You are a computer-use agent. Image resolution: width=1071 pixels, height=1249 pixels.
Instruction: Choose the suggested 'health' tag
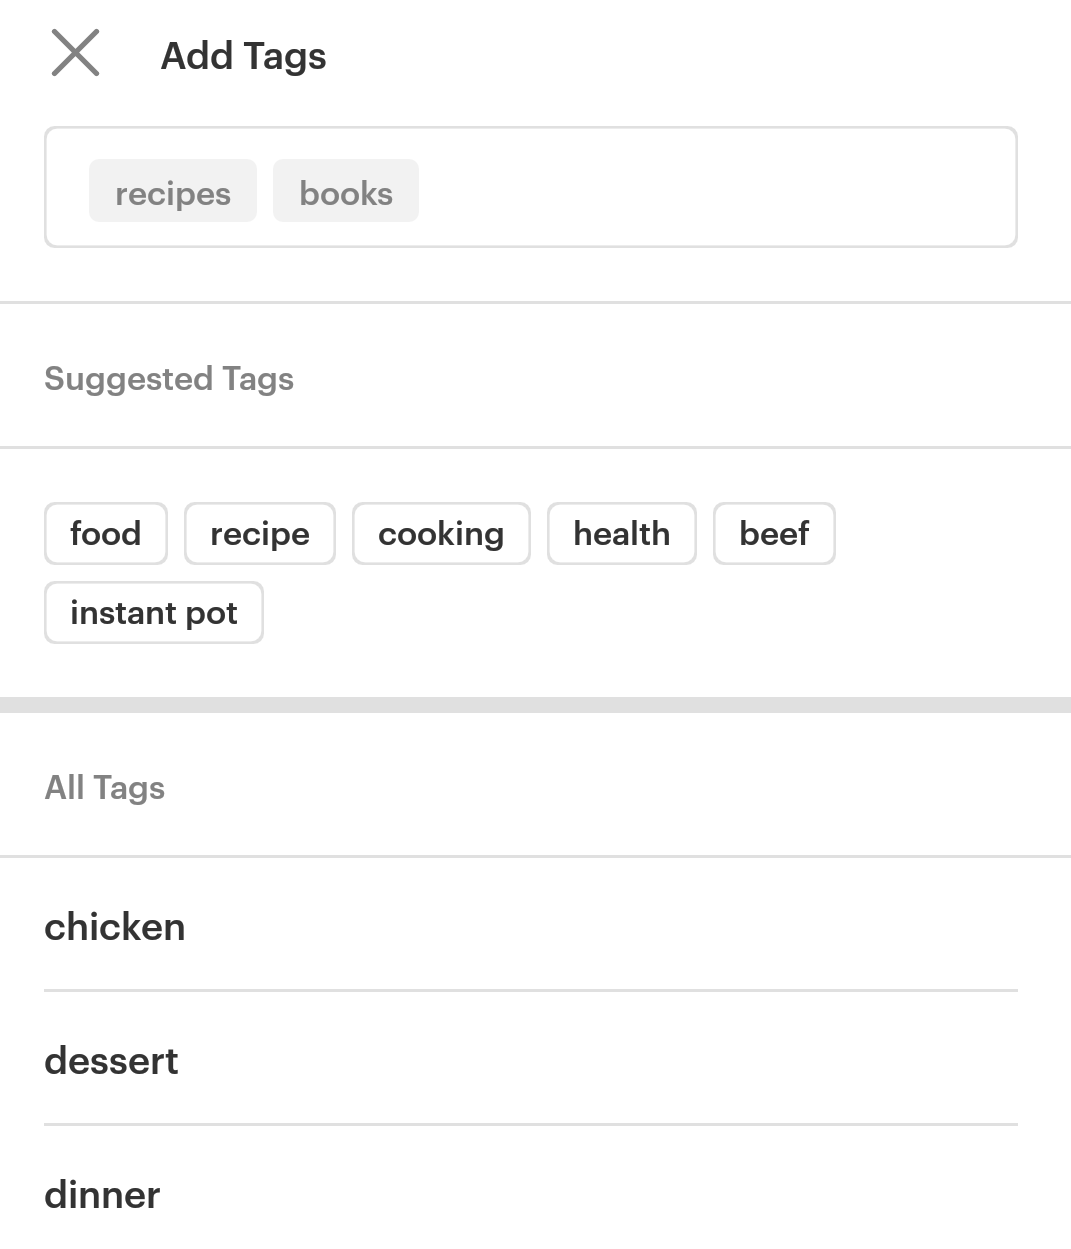(x=621, y=534)
